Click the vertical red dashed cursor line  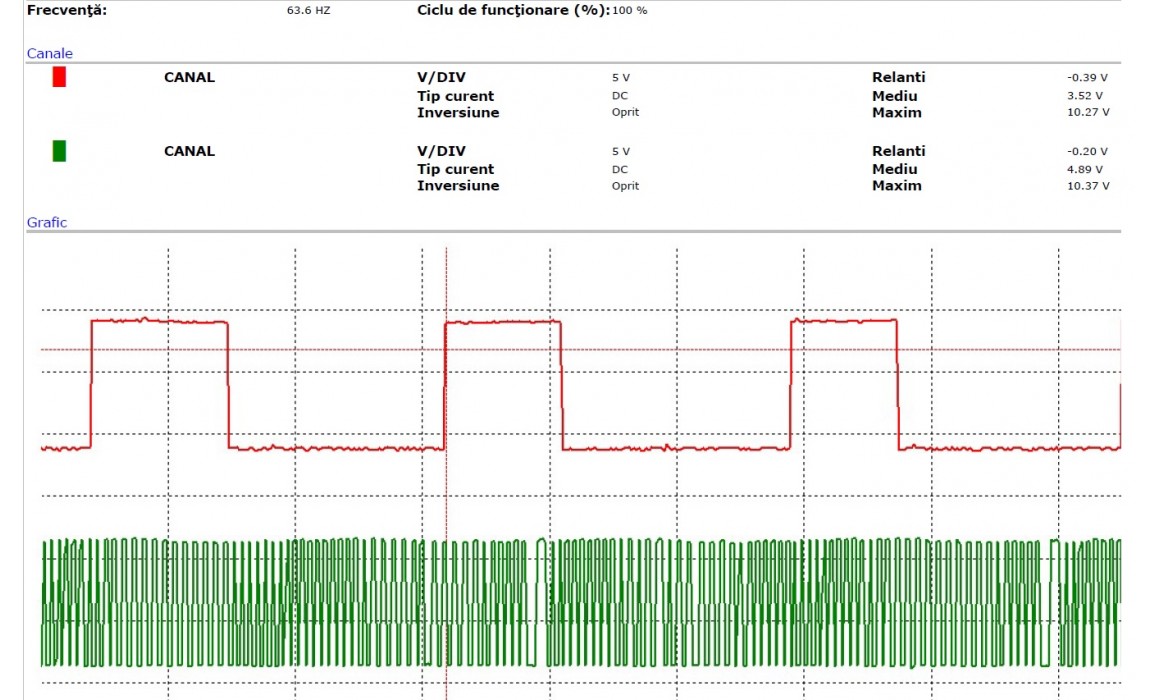[446, 280]
